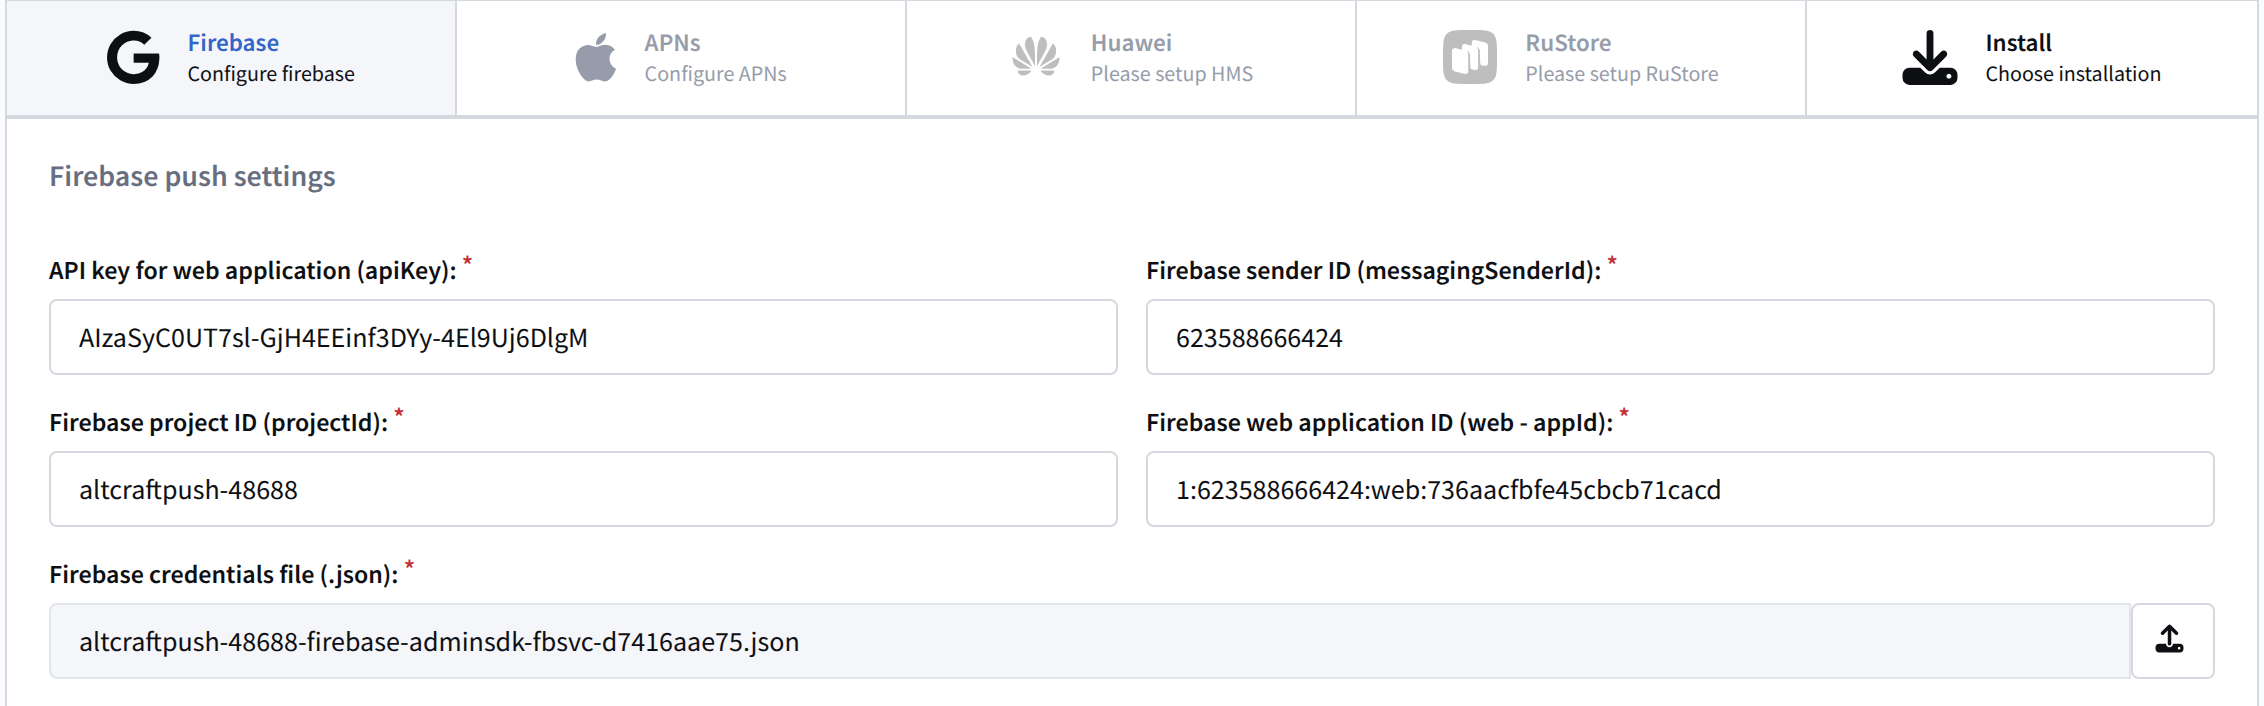This screenshot has height=706, width=2264.
Task: Open the RuStore tab
Action: pyautogui.click(x=1581, y=58)
